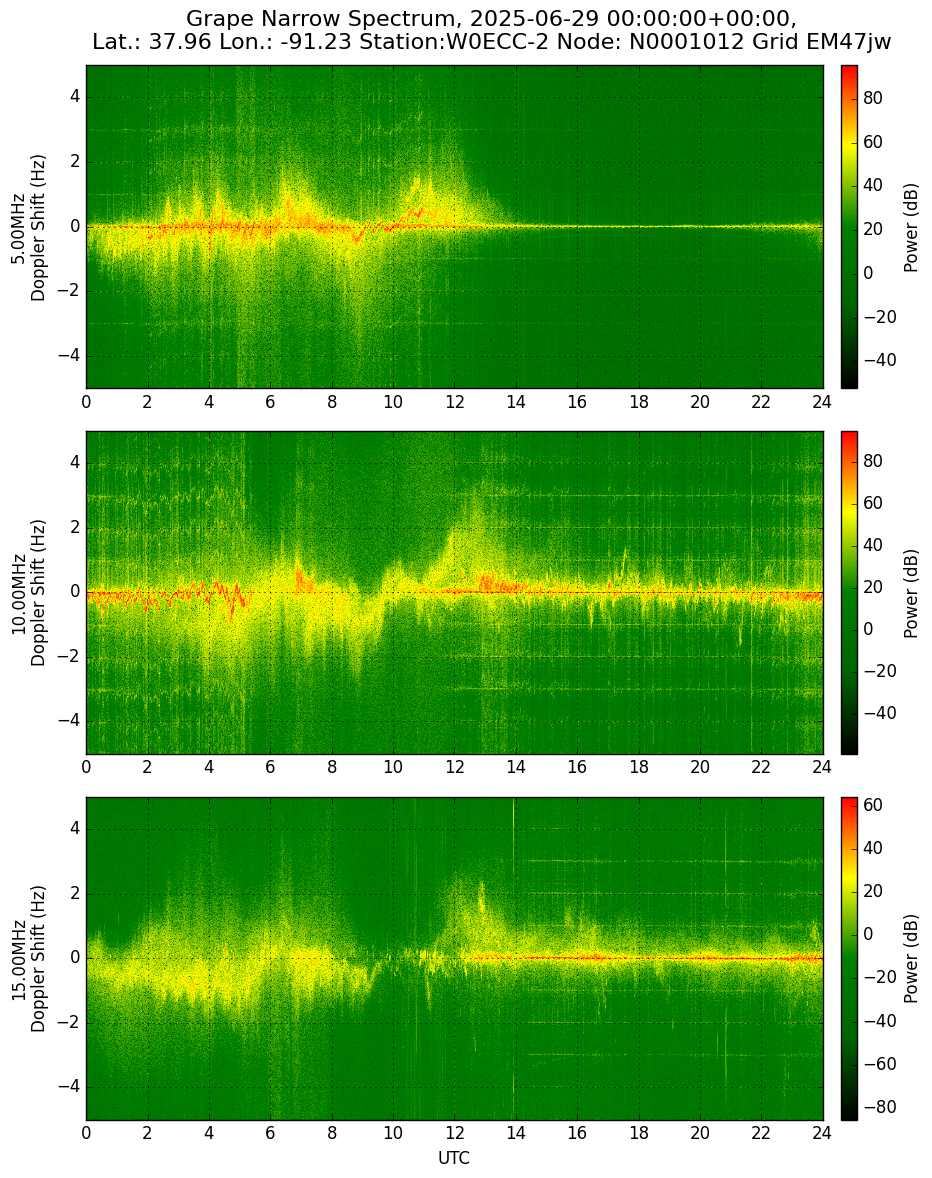Click the 6 tick under the 10.00MHz plot

point(270,767)
